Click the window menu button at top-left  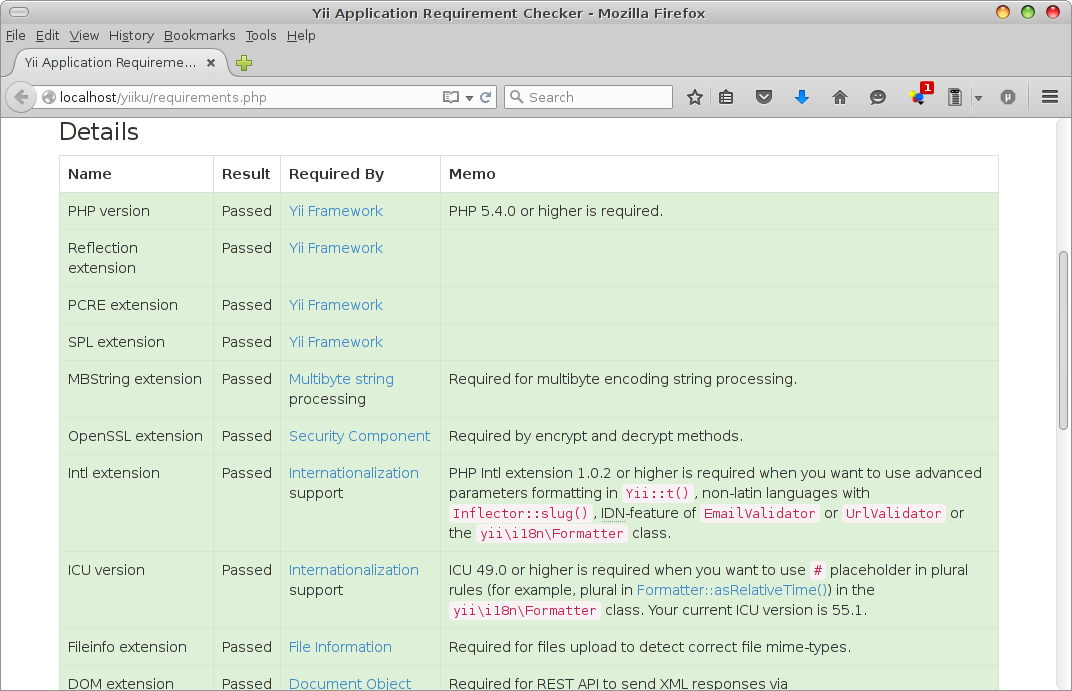tap(18, 12)
